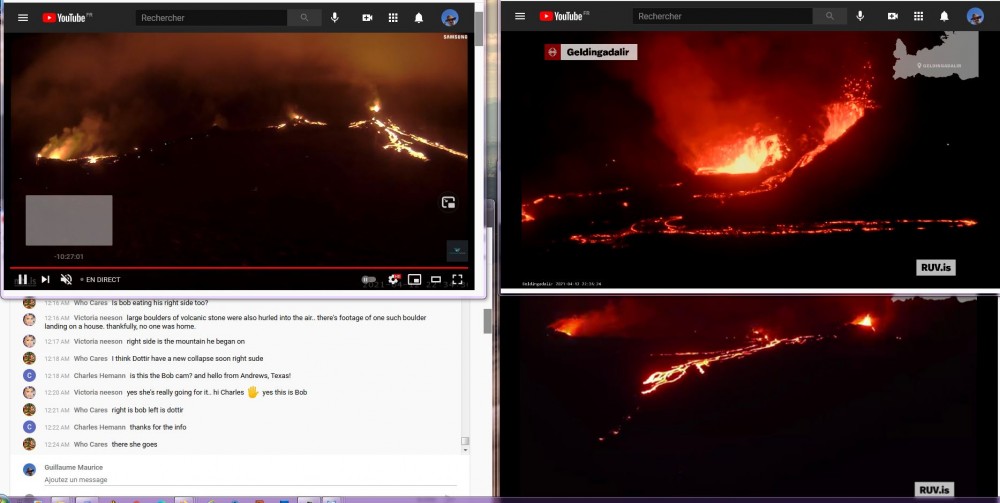Click YouTube logo in right window
This screenshot has width=1000, height=503.
(563, 16)
